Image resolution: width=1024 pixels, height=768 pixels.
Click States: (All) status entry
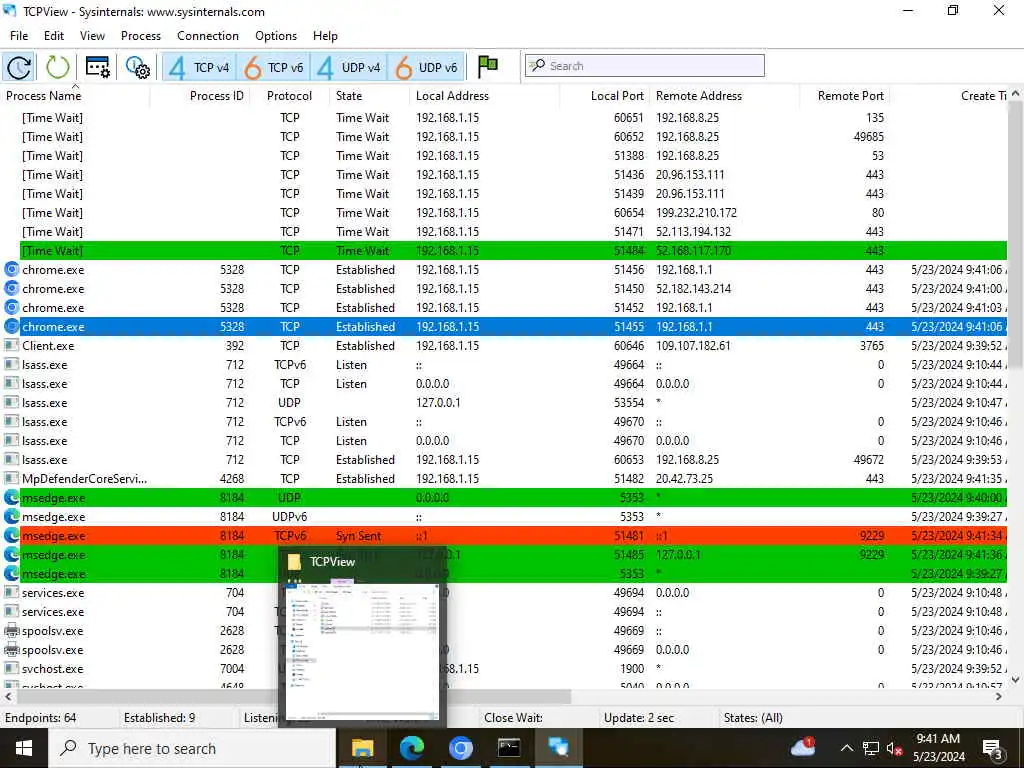click(753, 718)
